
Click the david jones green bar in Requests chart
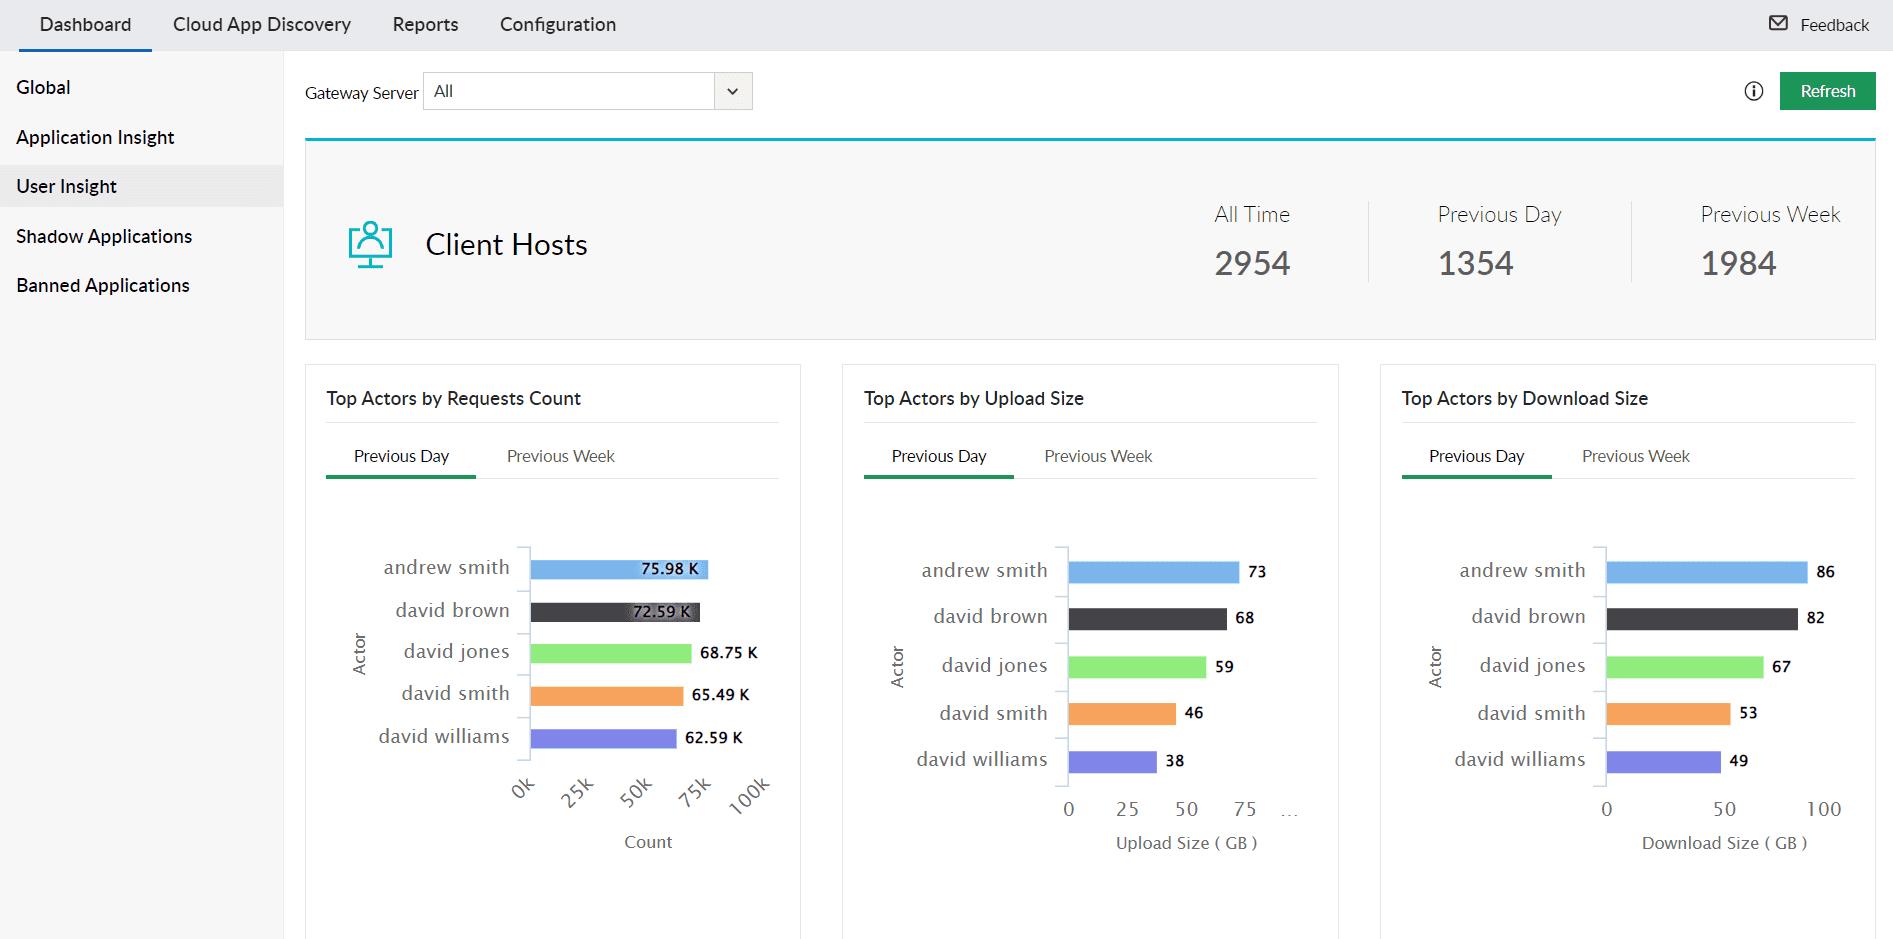[610, 653]
